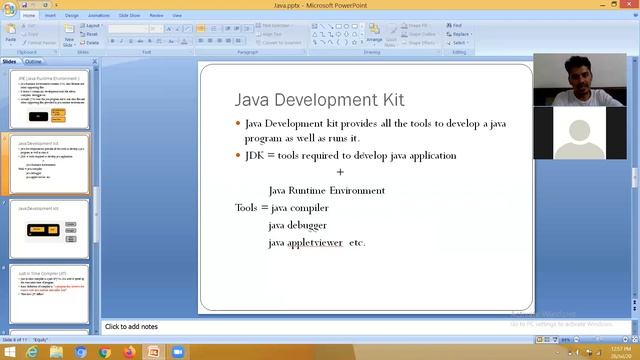Select the Just In Time Compiler slide thumbnail
Image resolution: width=640 pixels, height=360 pixels.
coord(49,294)
